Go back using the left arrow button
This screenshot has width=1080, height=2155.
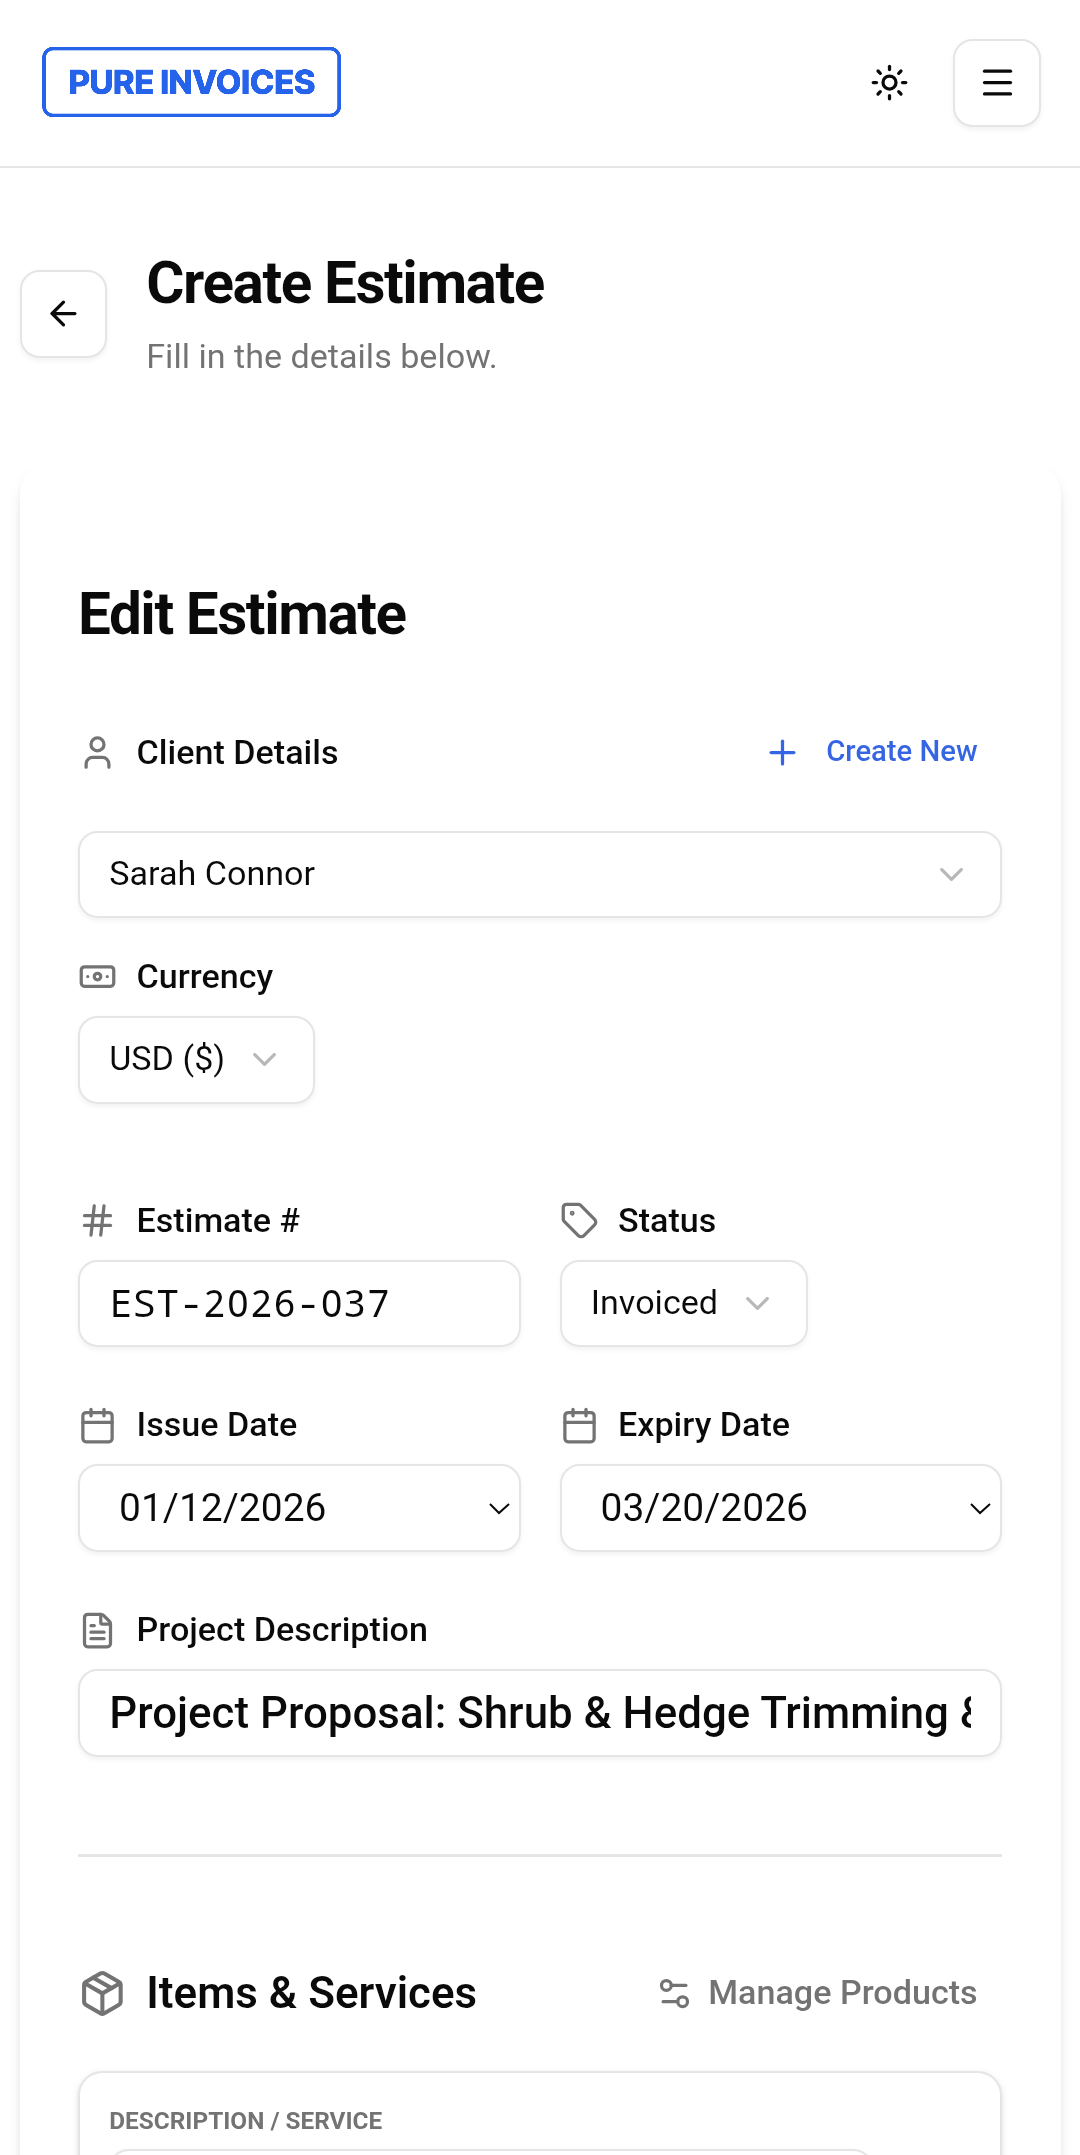(64, 314)
